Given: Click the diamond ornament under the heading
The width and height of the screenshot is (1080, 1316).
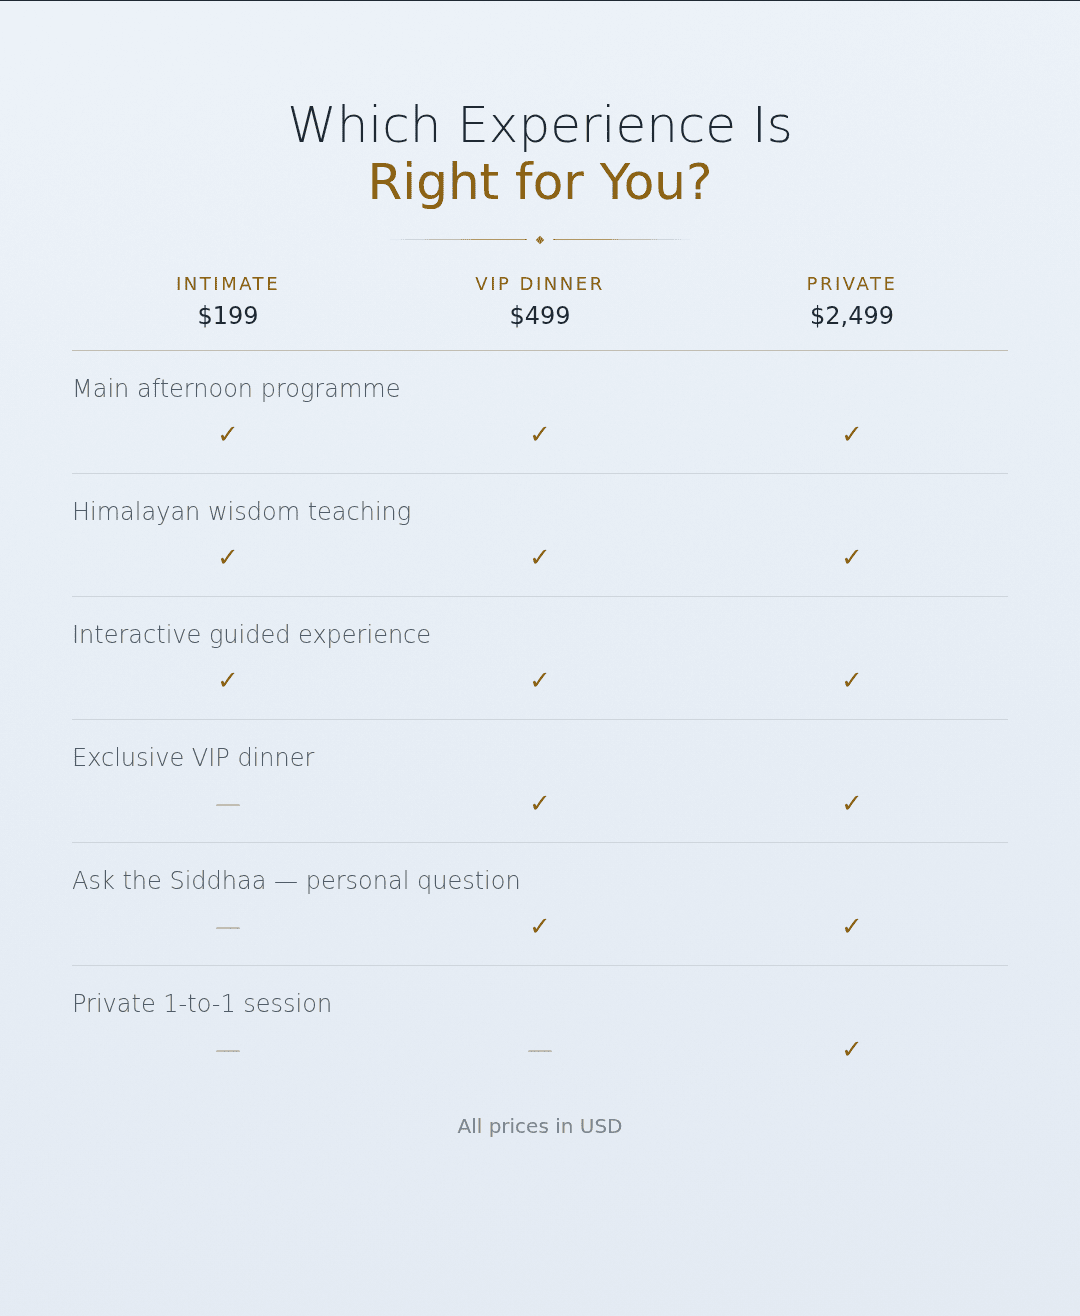Looking at the screenshot, I should 540,240.
